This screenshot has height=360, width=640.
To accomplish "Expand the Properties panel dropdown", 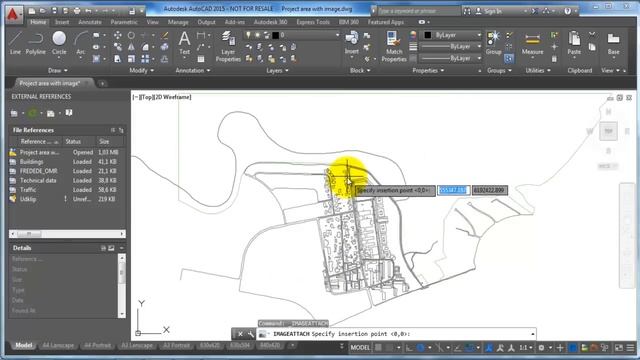I will click(427, 71).
